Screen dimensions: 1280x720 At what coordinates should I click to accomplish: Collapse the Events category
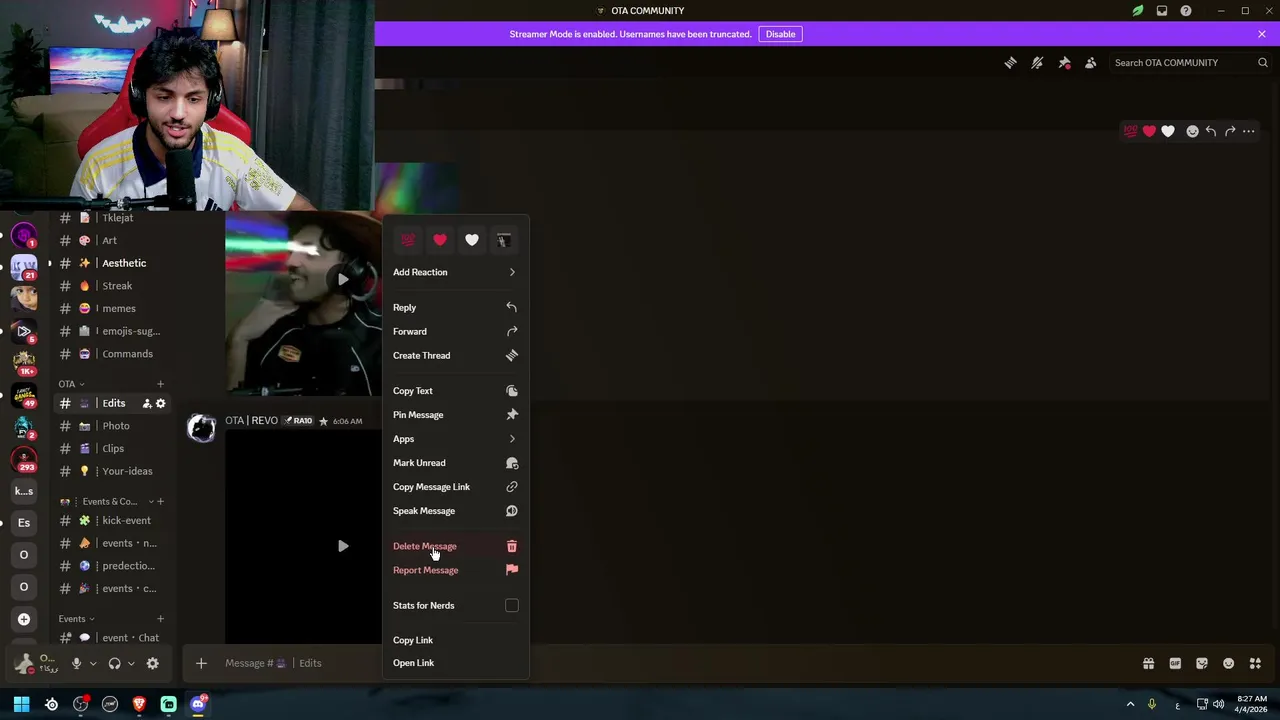pyautogui.click(x=77, y=619)
